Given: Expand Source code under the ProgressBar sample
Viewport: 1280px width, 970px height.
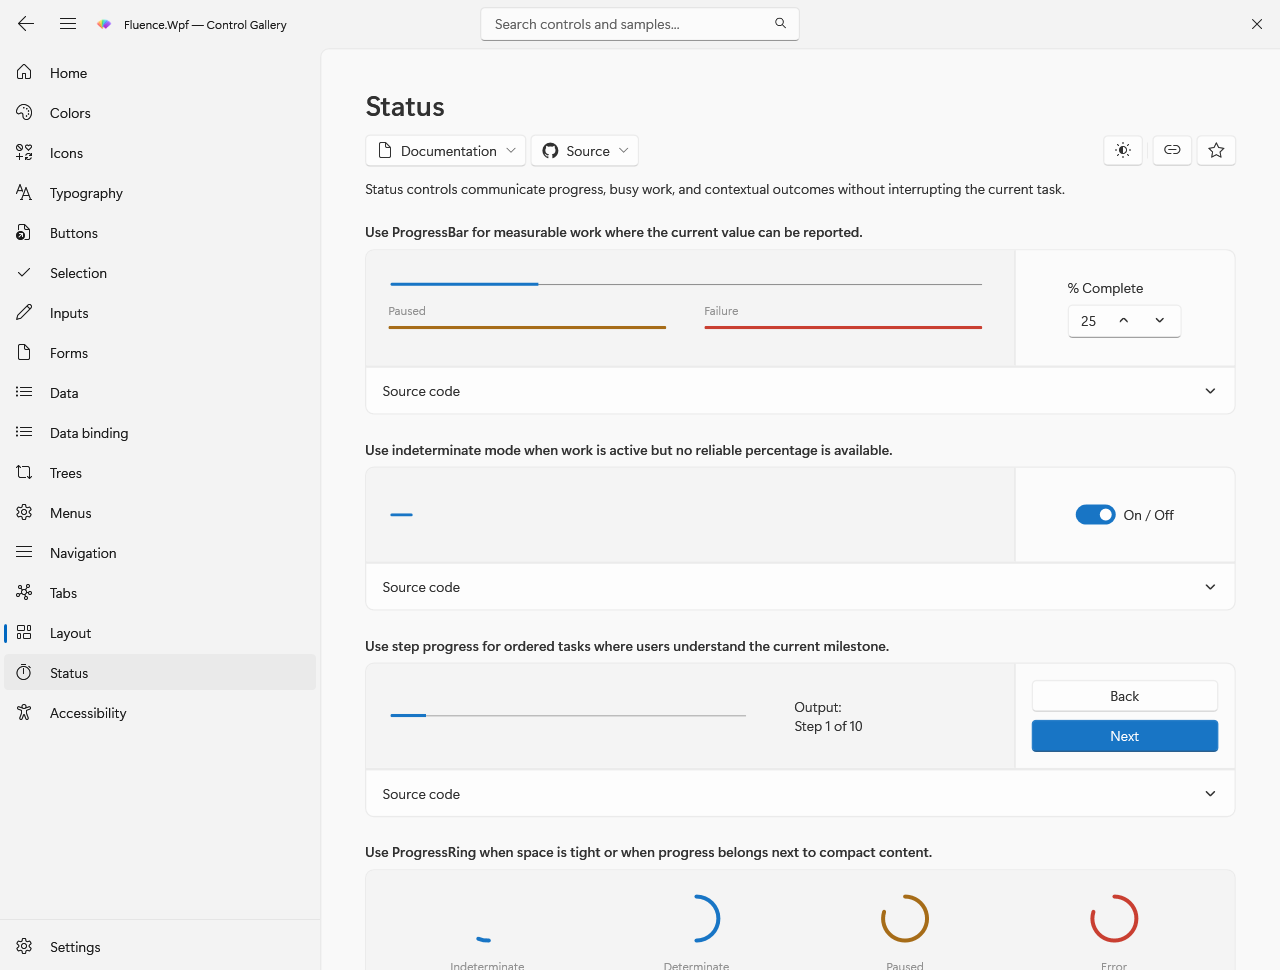Looking at the screenshot, I should click(x=800, y=391).
